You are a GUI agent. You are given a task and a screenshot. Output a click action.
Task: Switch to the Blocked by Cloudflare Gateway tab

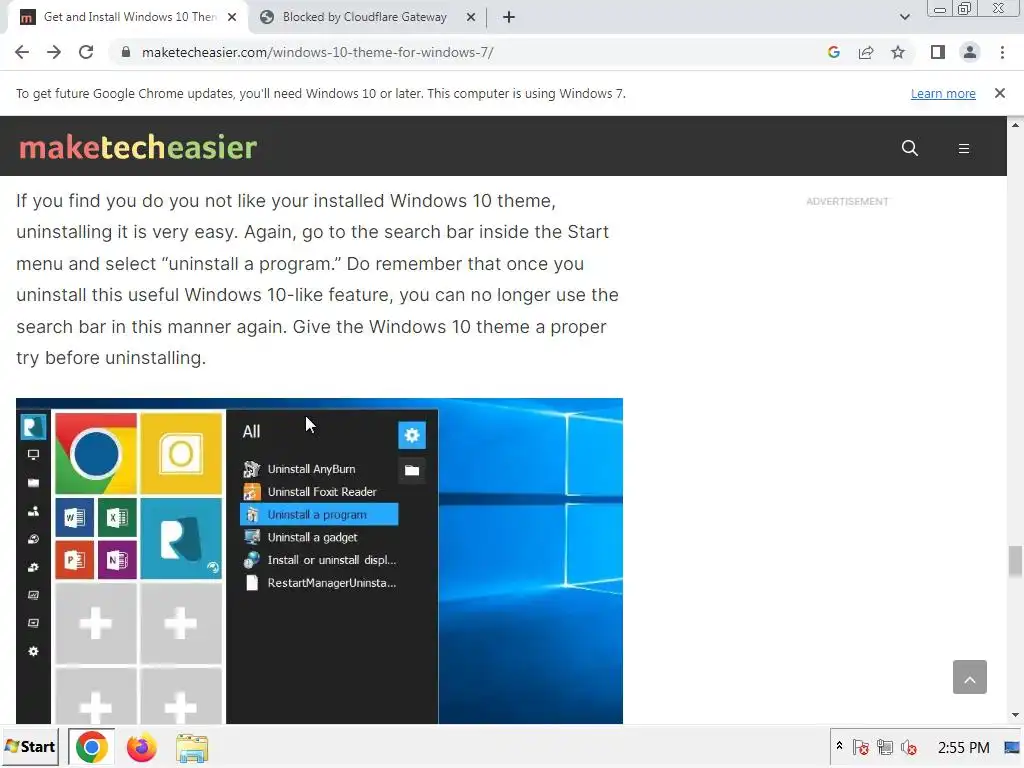pyautogui.click(x=364, y=17)
